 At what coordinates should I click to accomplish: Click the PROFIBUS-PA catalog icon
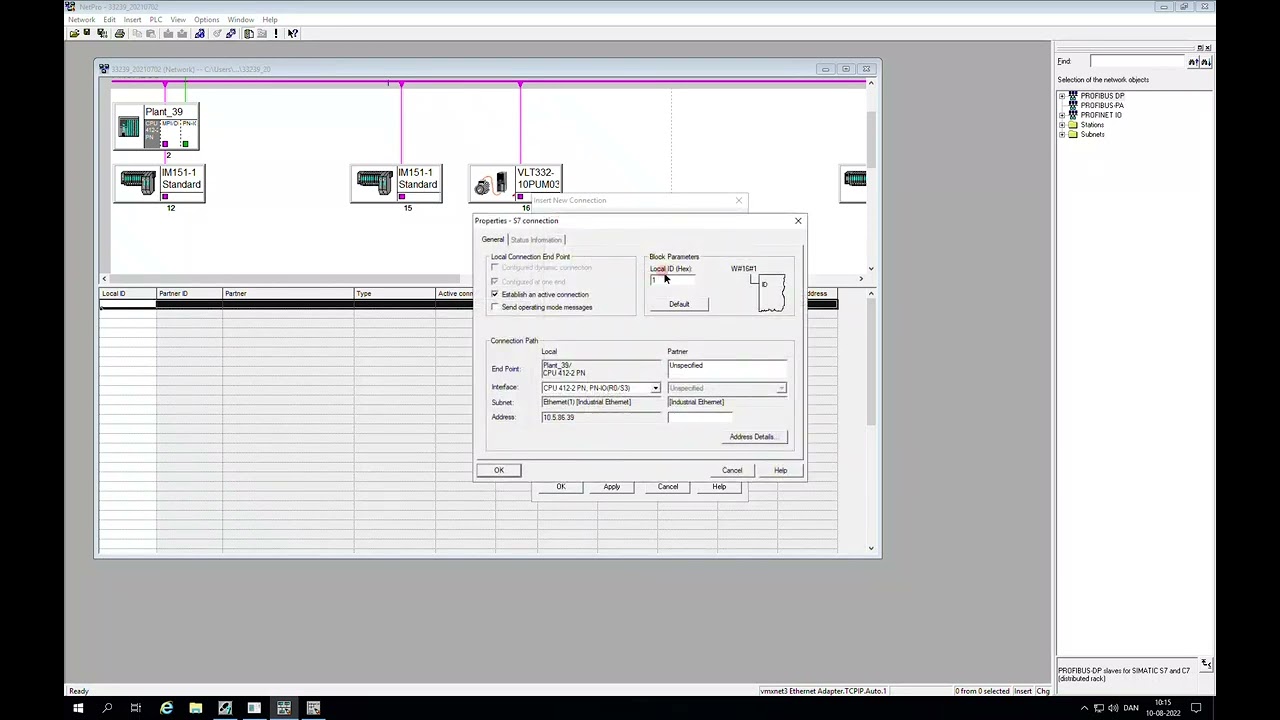[x=1073, y=105]
